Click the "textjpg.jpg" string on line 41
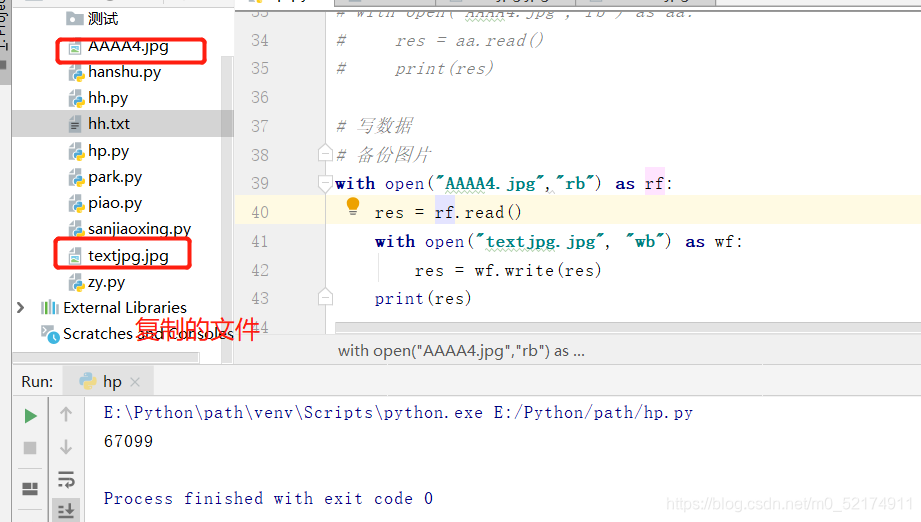This screenshot has width=921, height=522. click(539, 241)
